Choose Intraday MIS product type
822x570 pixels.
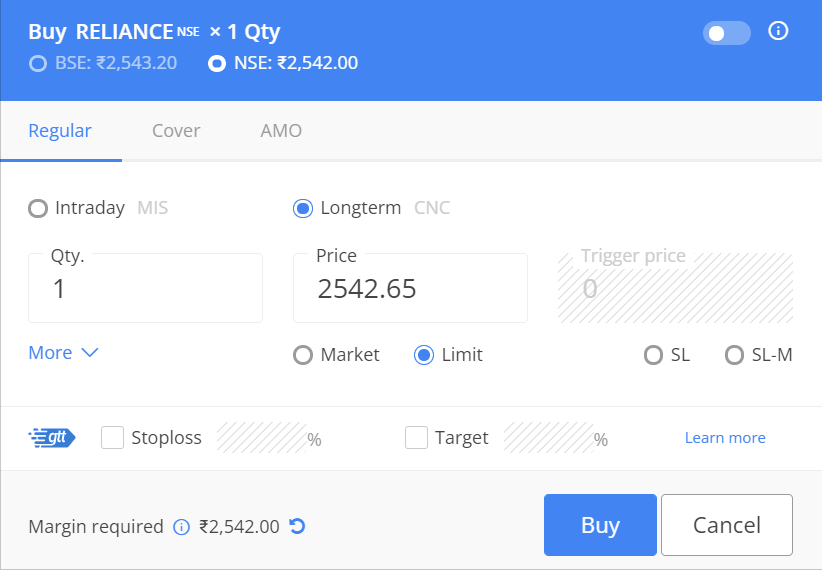coord(38,208)
